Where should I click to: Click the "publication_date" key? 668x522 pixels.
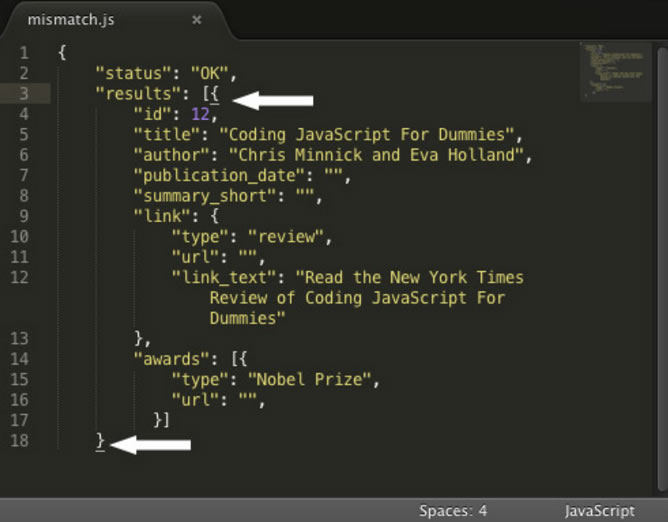219,176
